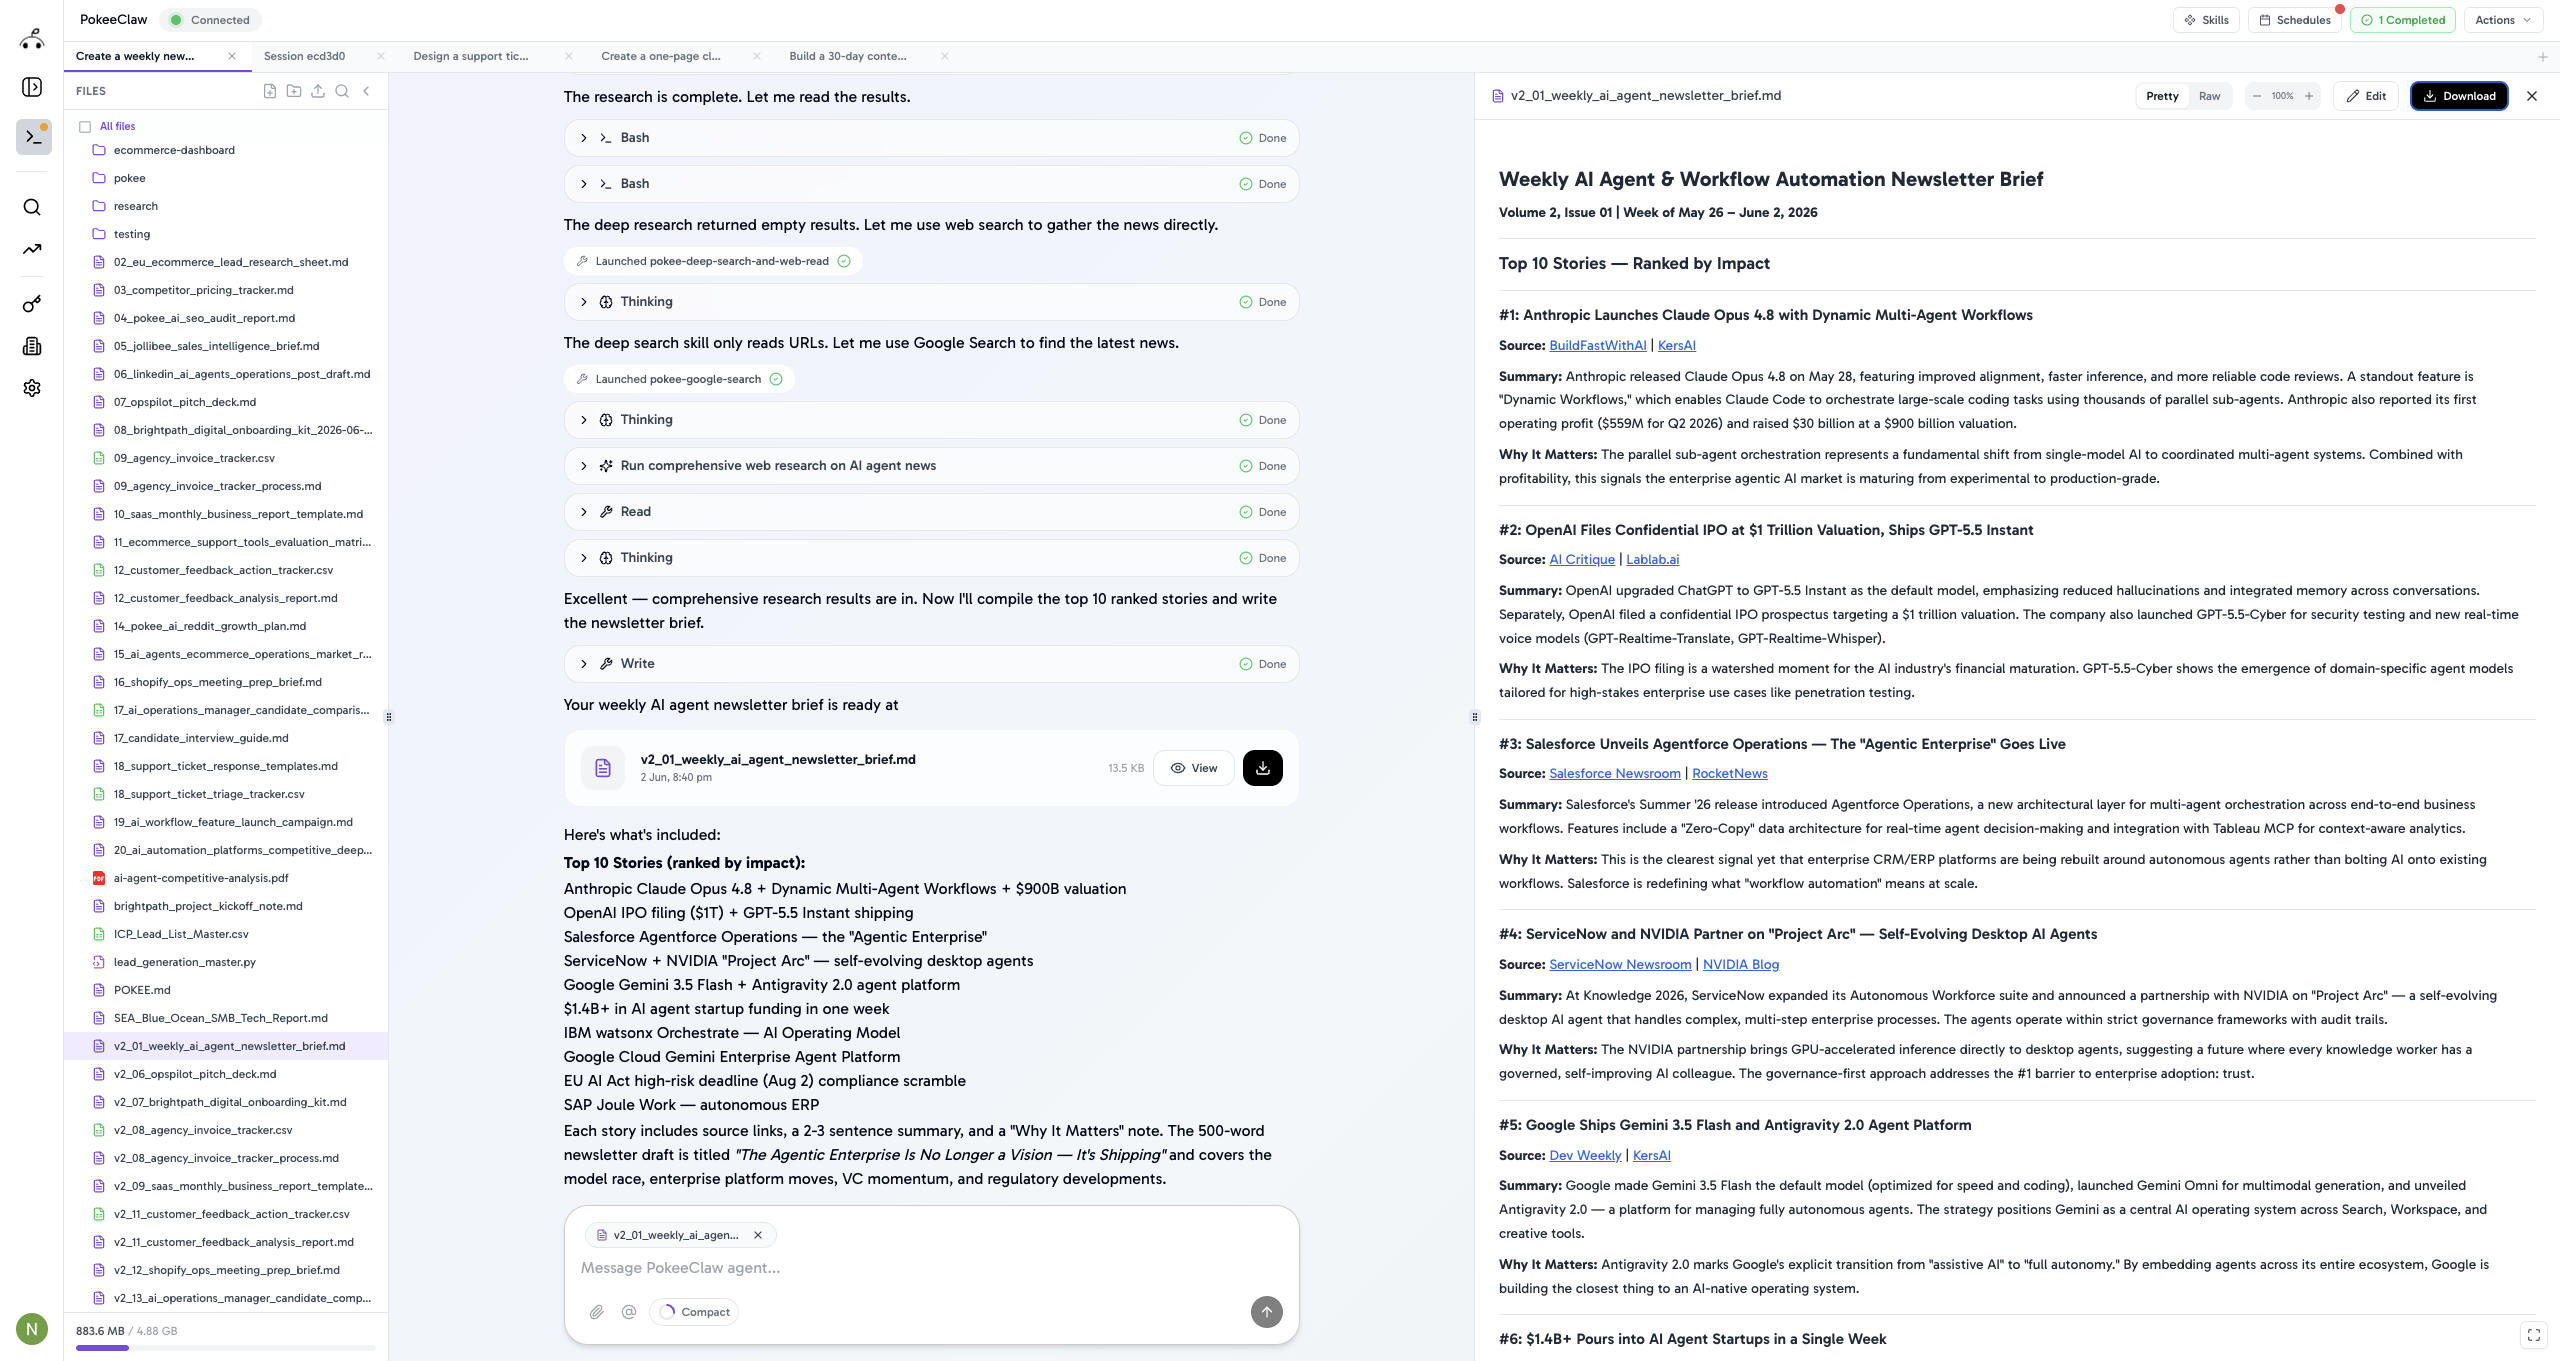Click the Files panel resize handle

point(389,717)
